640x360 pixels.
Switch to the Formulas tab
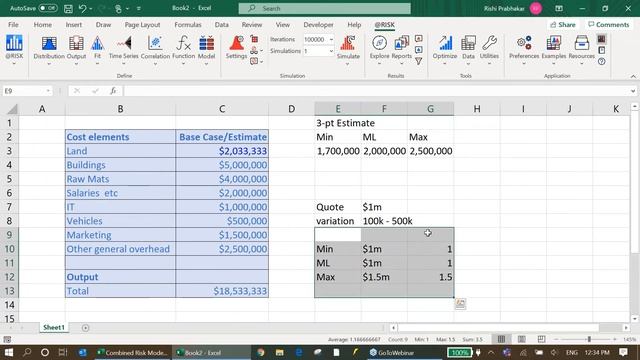[187, 24]
